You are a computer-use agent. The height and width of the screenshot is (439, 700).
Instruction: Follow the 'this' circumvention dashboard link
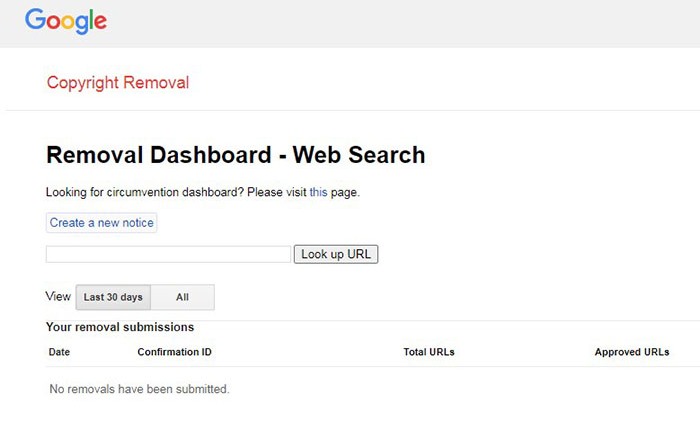click(318, 192)
